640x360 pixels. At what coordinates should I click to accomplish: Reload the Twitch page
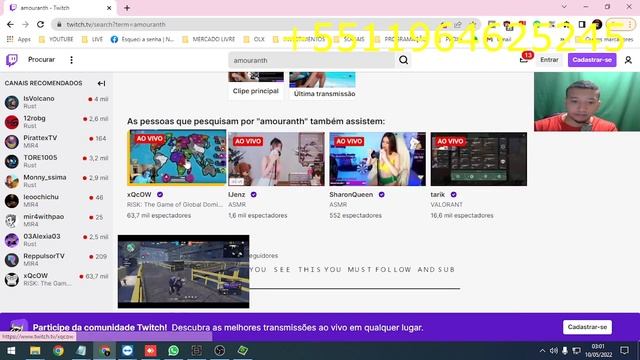coord(40,24)
